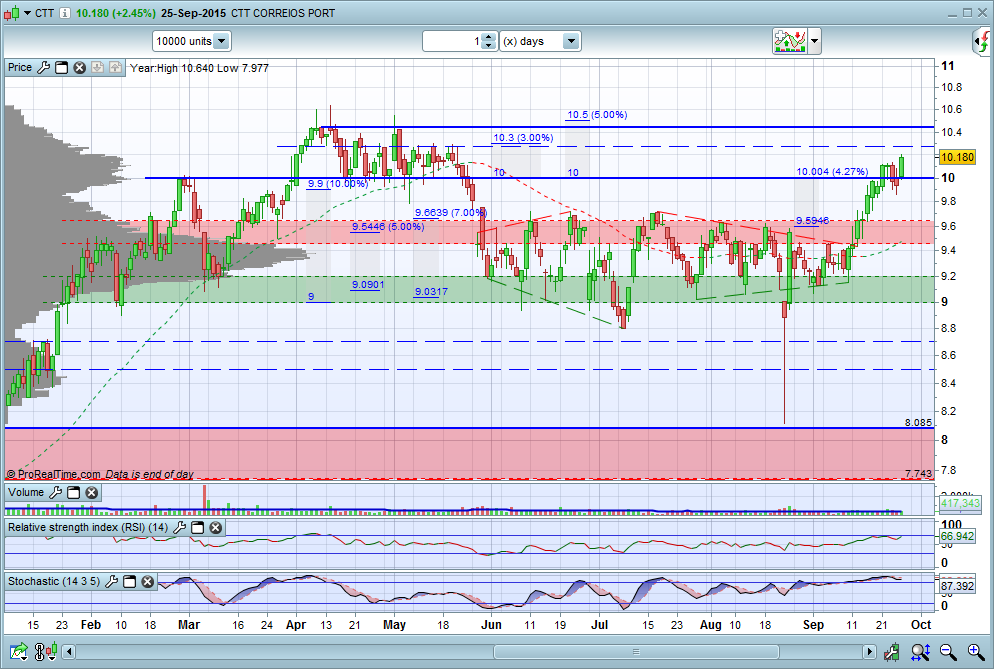This screenshot has height=669, width=994.
Task: Open the Price panel wrench settings
Action: pyautogui.click(x=43, y=68)
